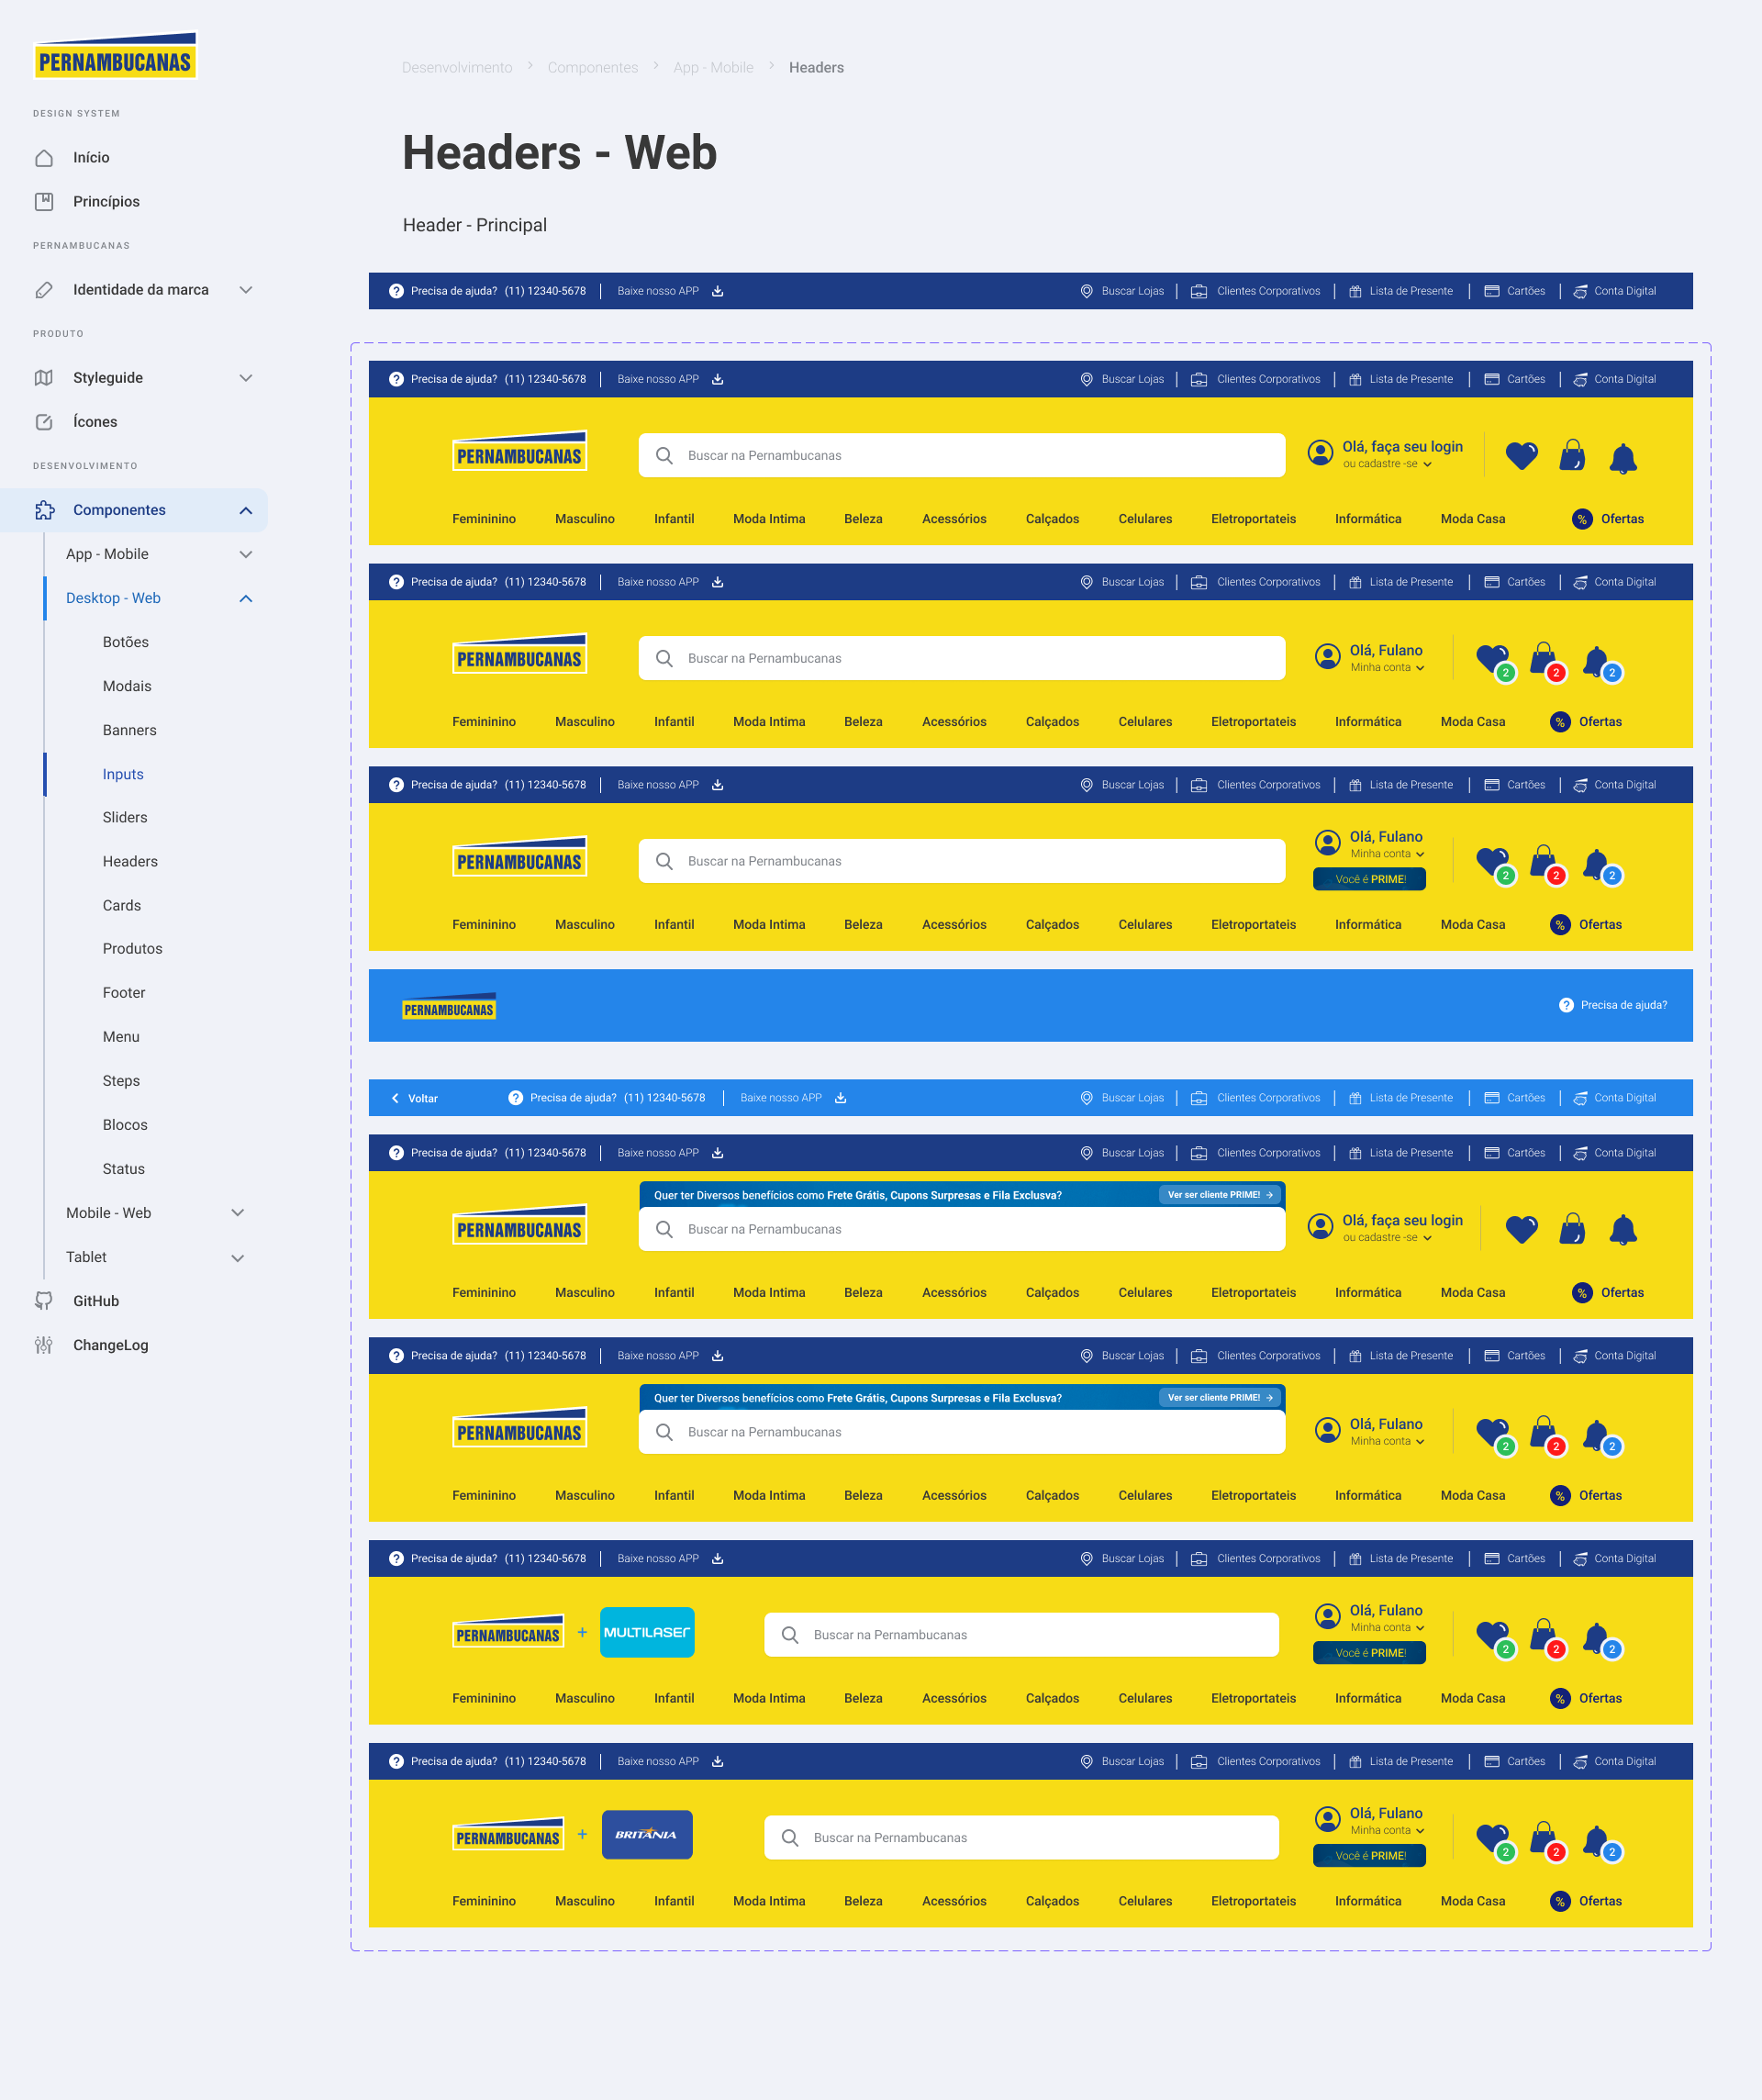Open the 'ou cadastre-se' dropdown in the first header

click(x=1388, y=464)
